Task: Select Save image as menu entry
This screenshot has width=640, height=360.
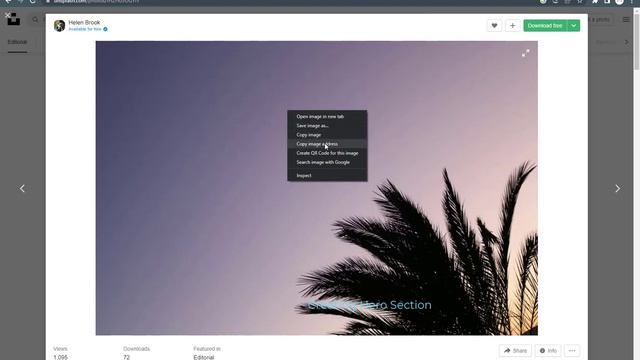Action: point(327,126)
